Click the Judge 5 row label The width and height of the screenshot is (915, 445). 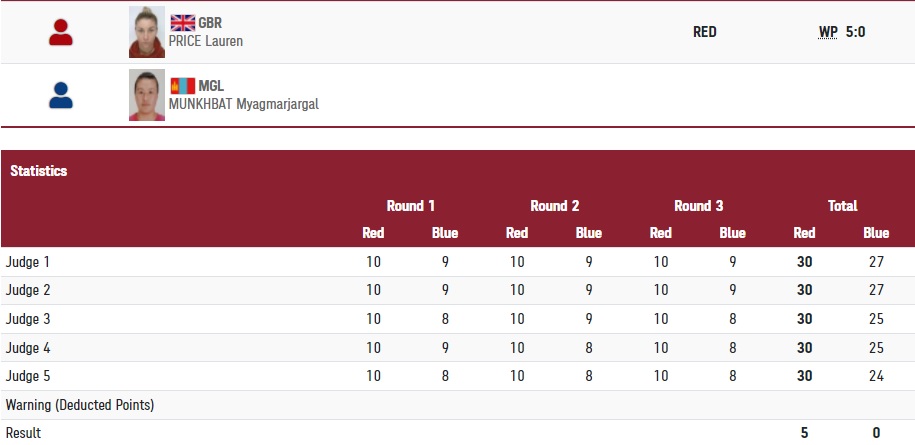(28, 376)
